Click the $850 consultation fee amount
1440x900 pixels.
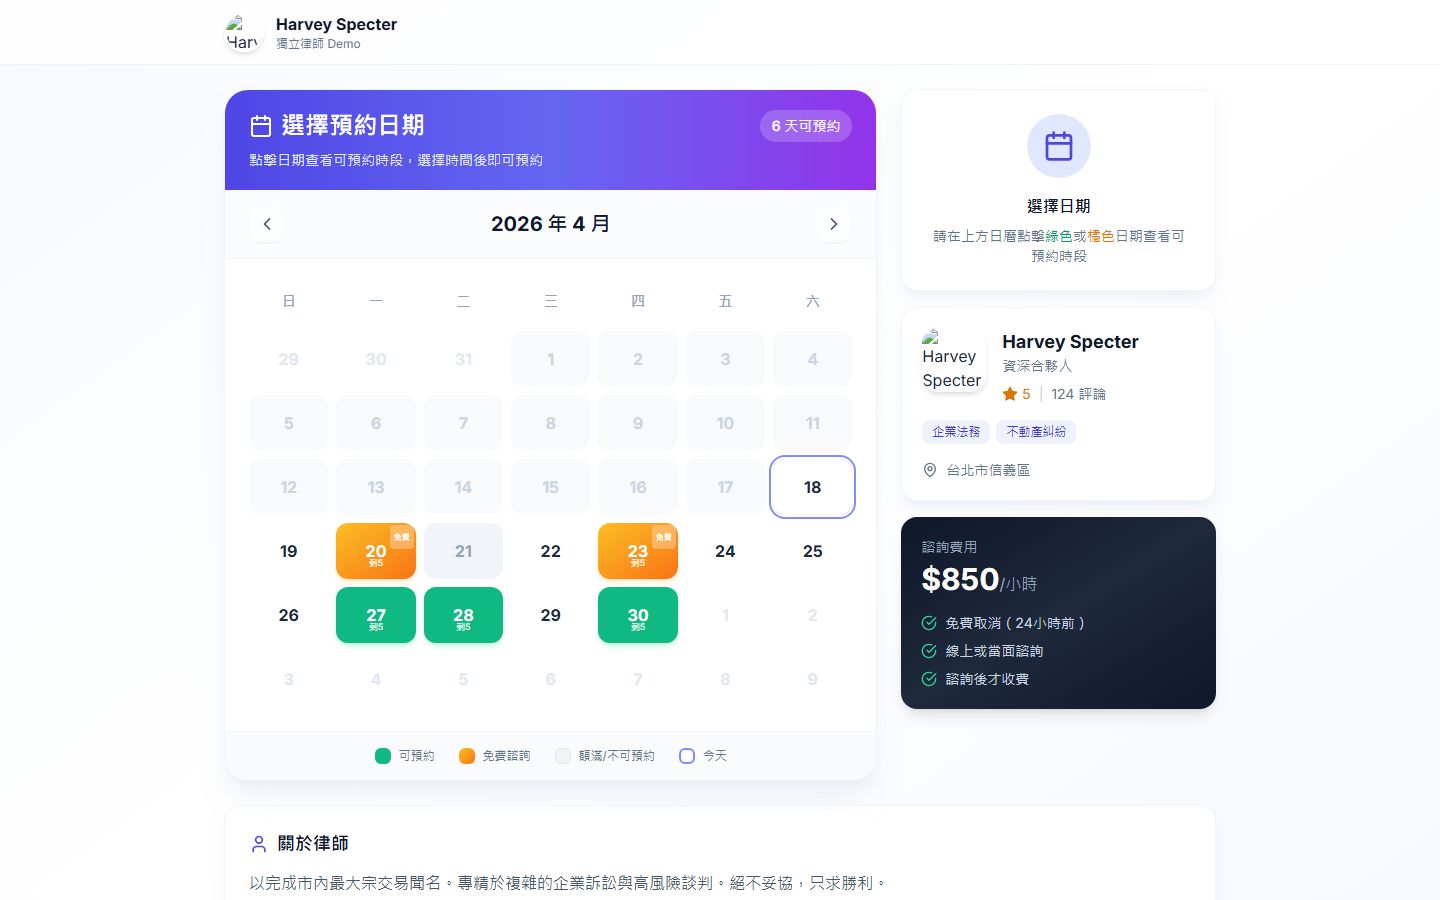pos(960,579)
